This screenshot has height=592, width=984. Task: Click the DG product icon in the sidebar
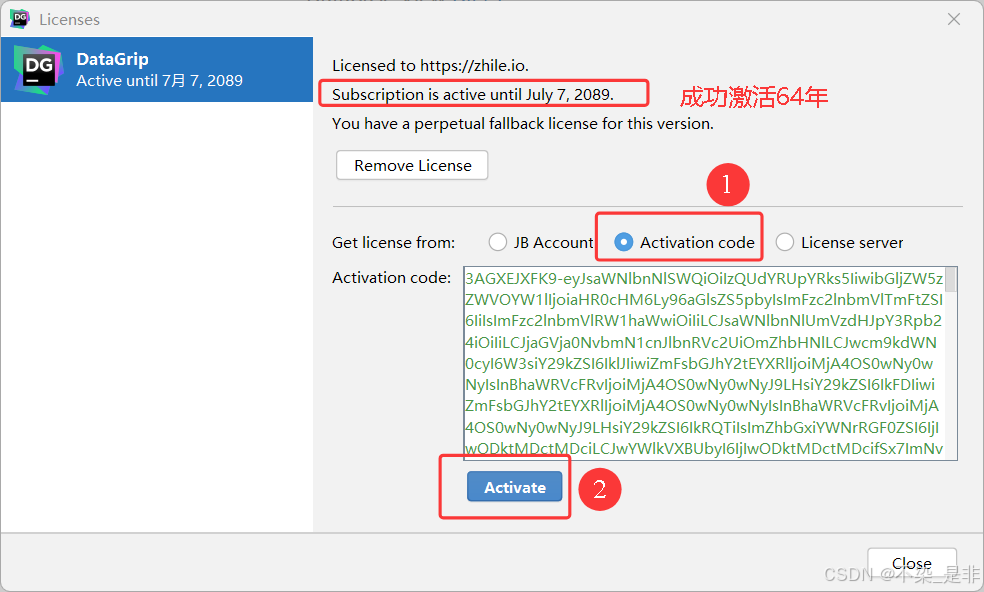coord(39,70)
